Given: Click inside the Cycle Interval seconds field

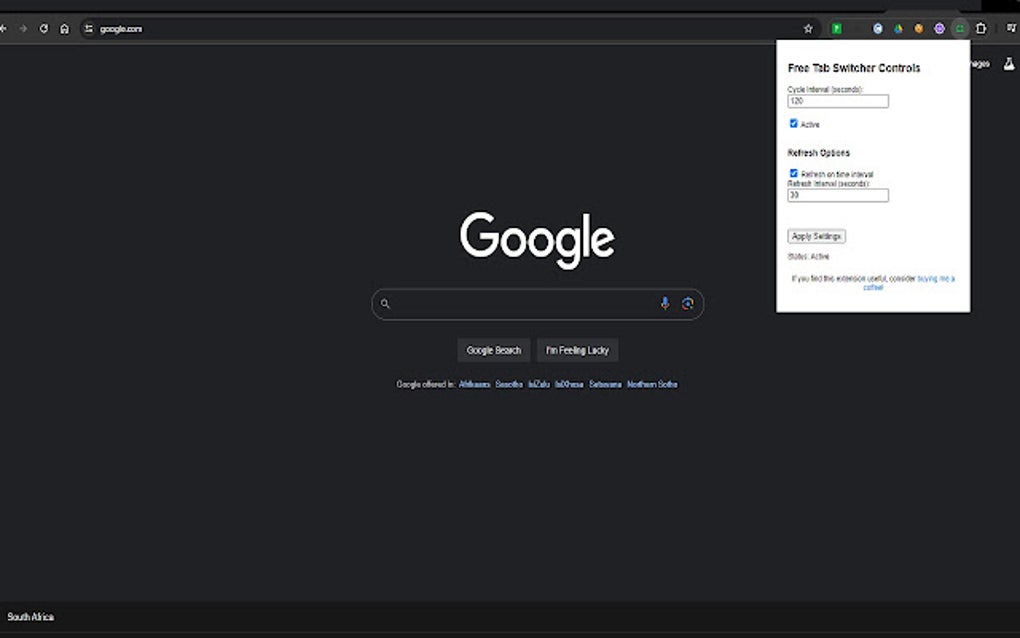Looking at the screenshot, I should [839, 100].
